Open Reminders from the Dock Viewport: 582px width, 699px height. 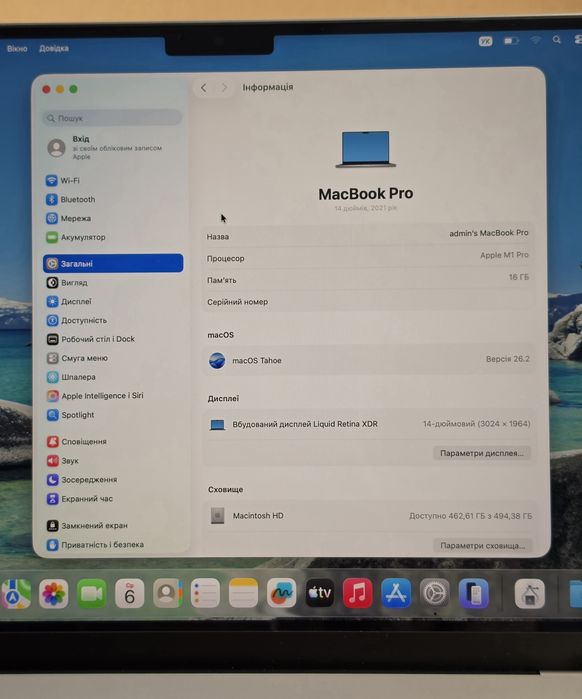205,593
